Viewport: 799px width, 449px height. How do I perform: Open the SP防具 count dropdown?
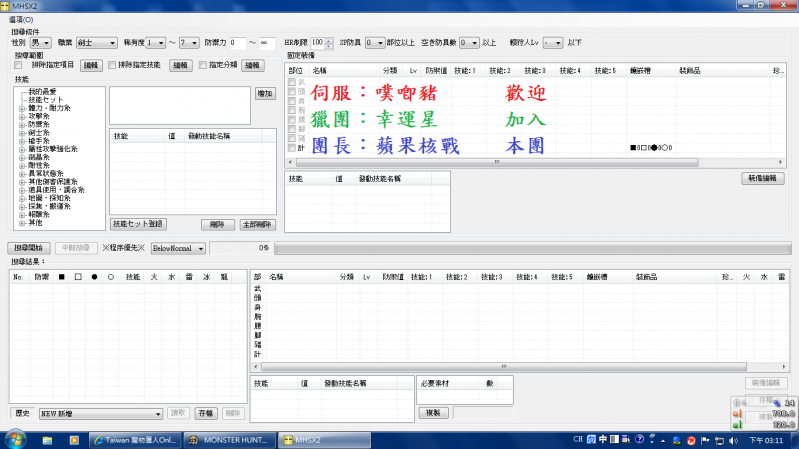[375, 43]
